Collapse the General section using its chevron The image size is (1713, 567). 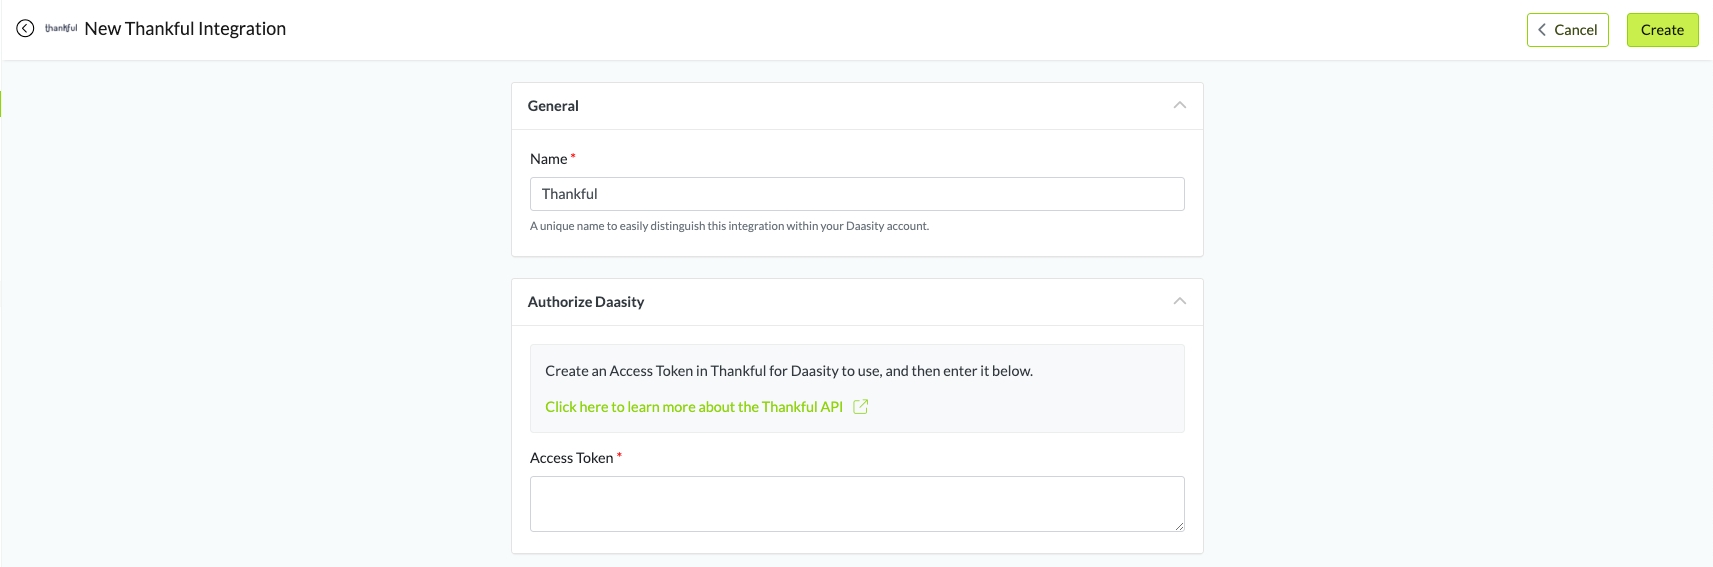(1179, 105)
